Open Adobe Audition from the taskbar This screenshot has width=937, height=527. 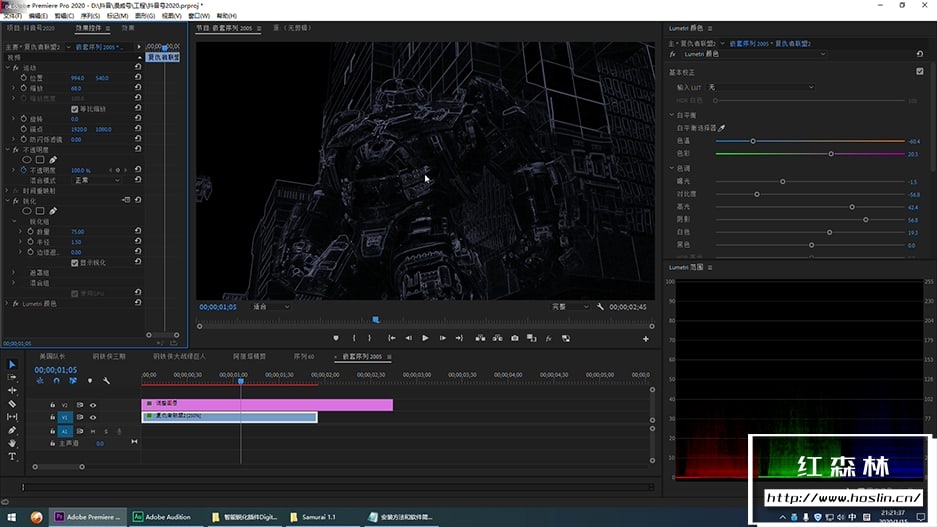click(162, 517)
